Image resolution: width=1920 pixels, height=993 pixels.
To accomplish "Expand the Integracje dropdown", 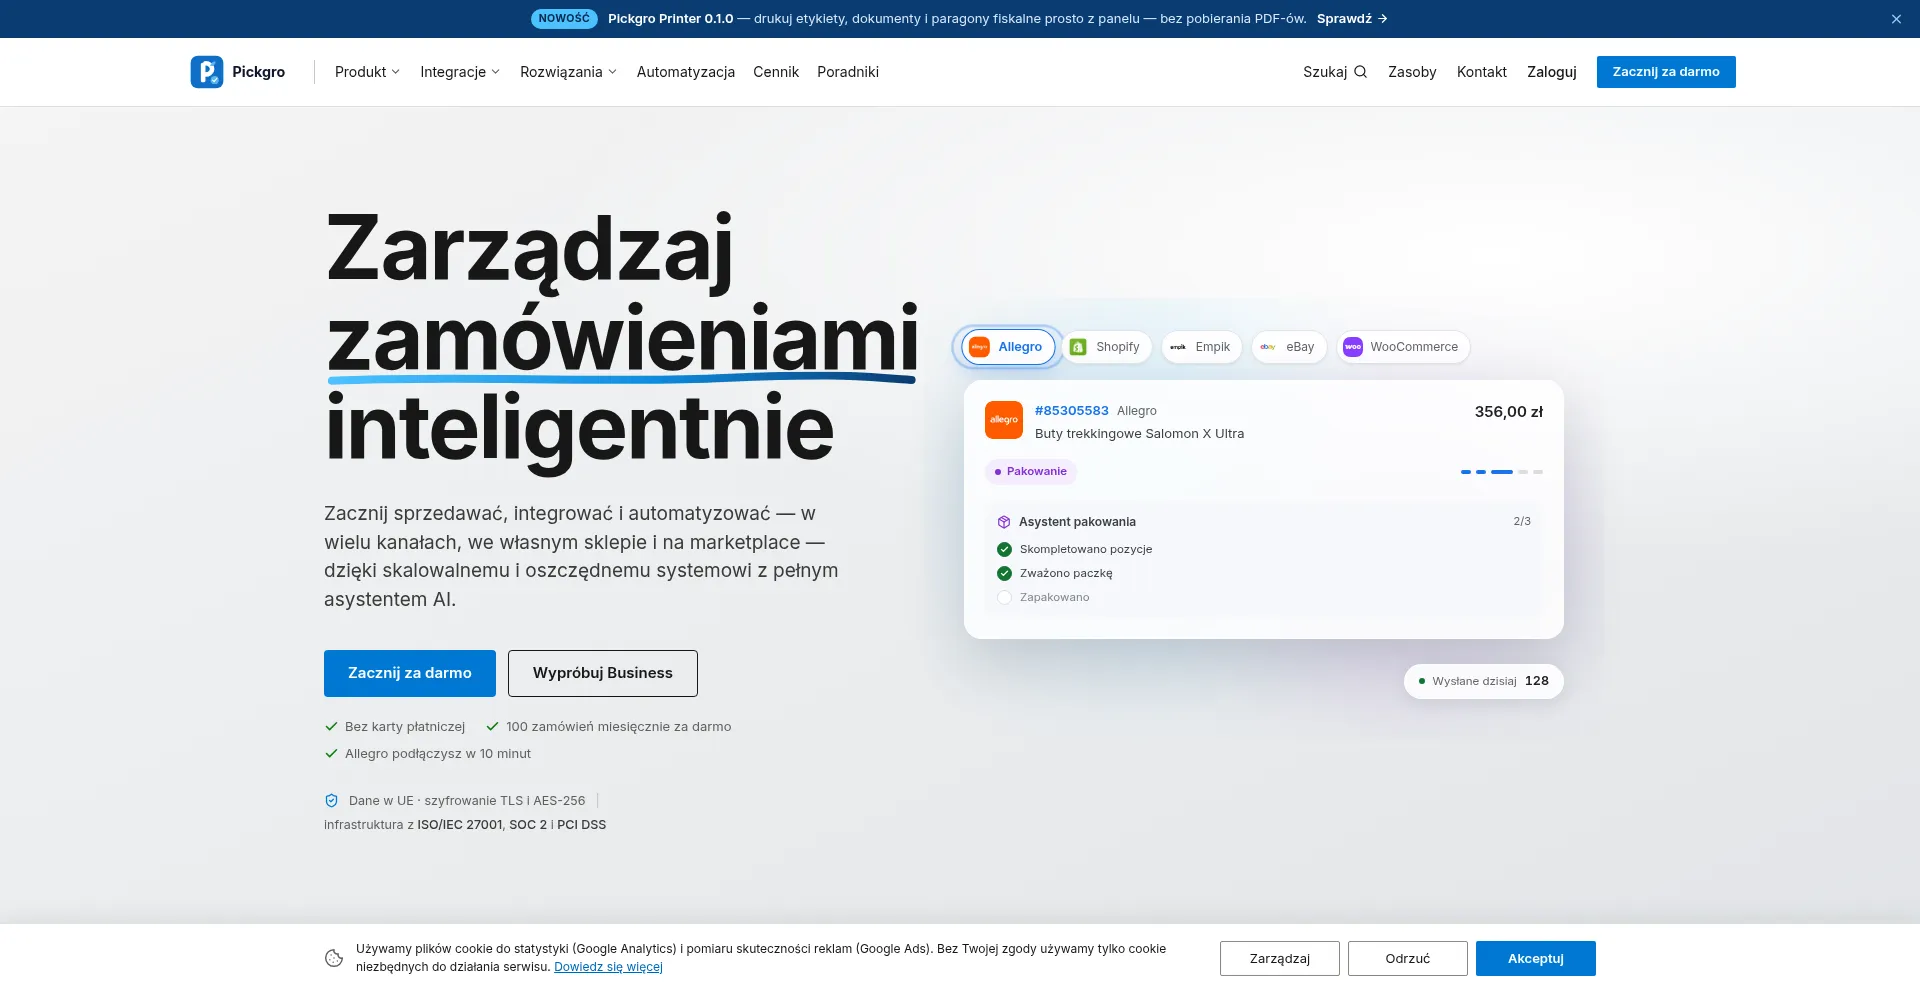I will pyautogui.click(x=460, y=72).
